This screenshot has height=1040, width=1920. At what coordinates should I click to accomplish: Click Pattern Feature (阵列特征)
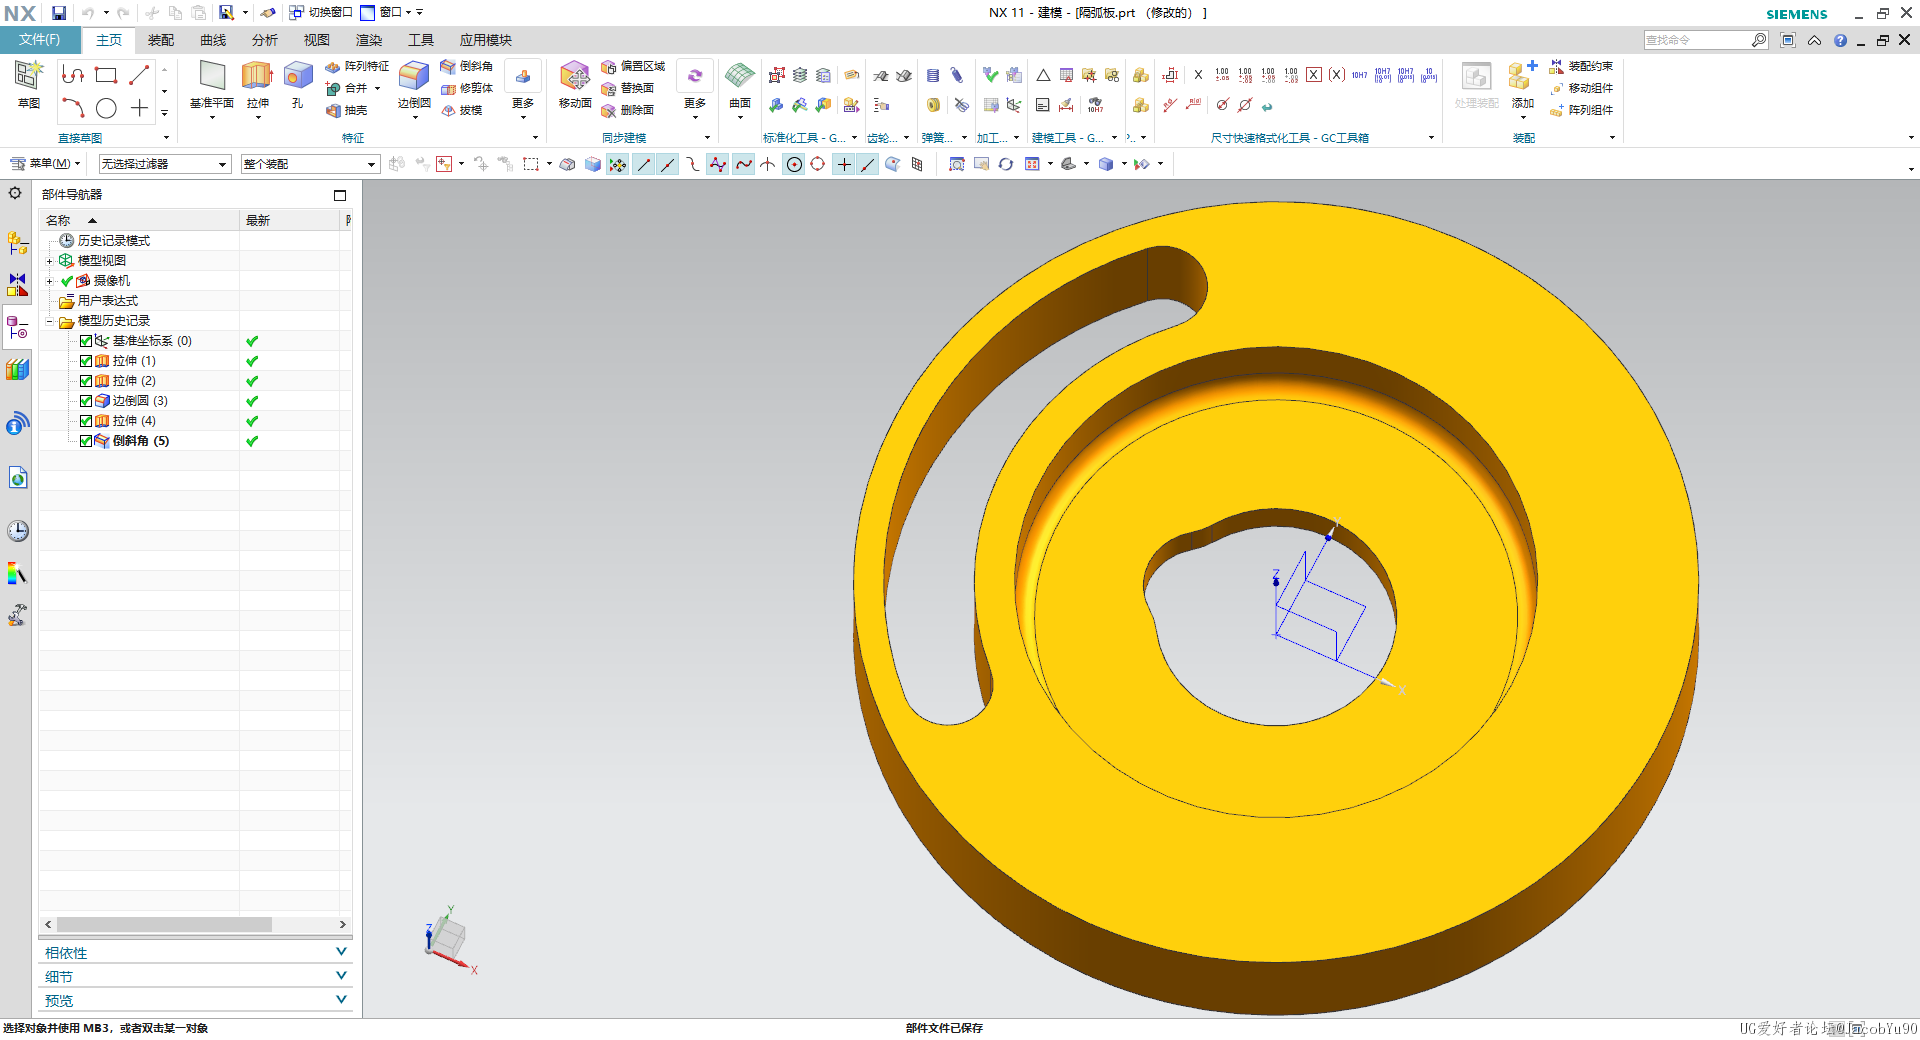pyautogui.click(x=357, y=66)
